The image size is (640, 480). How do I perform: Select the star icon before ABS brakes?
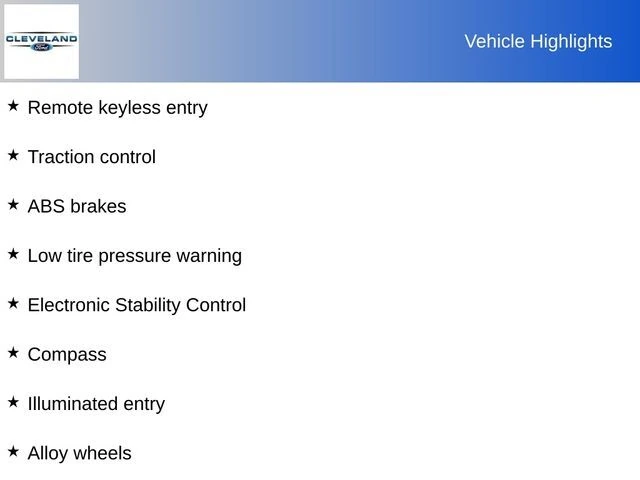13,204
